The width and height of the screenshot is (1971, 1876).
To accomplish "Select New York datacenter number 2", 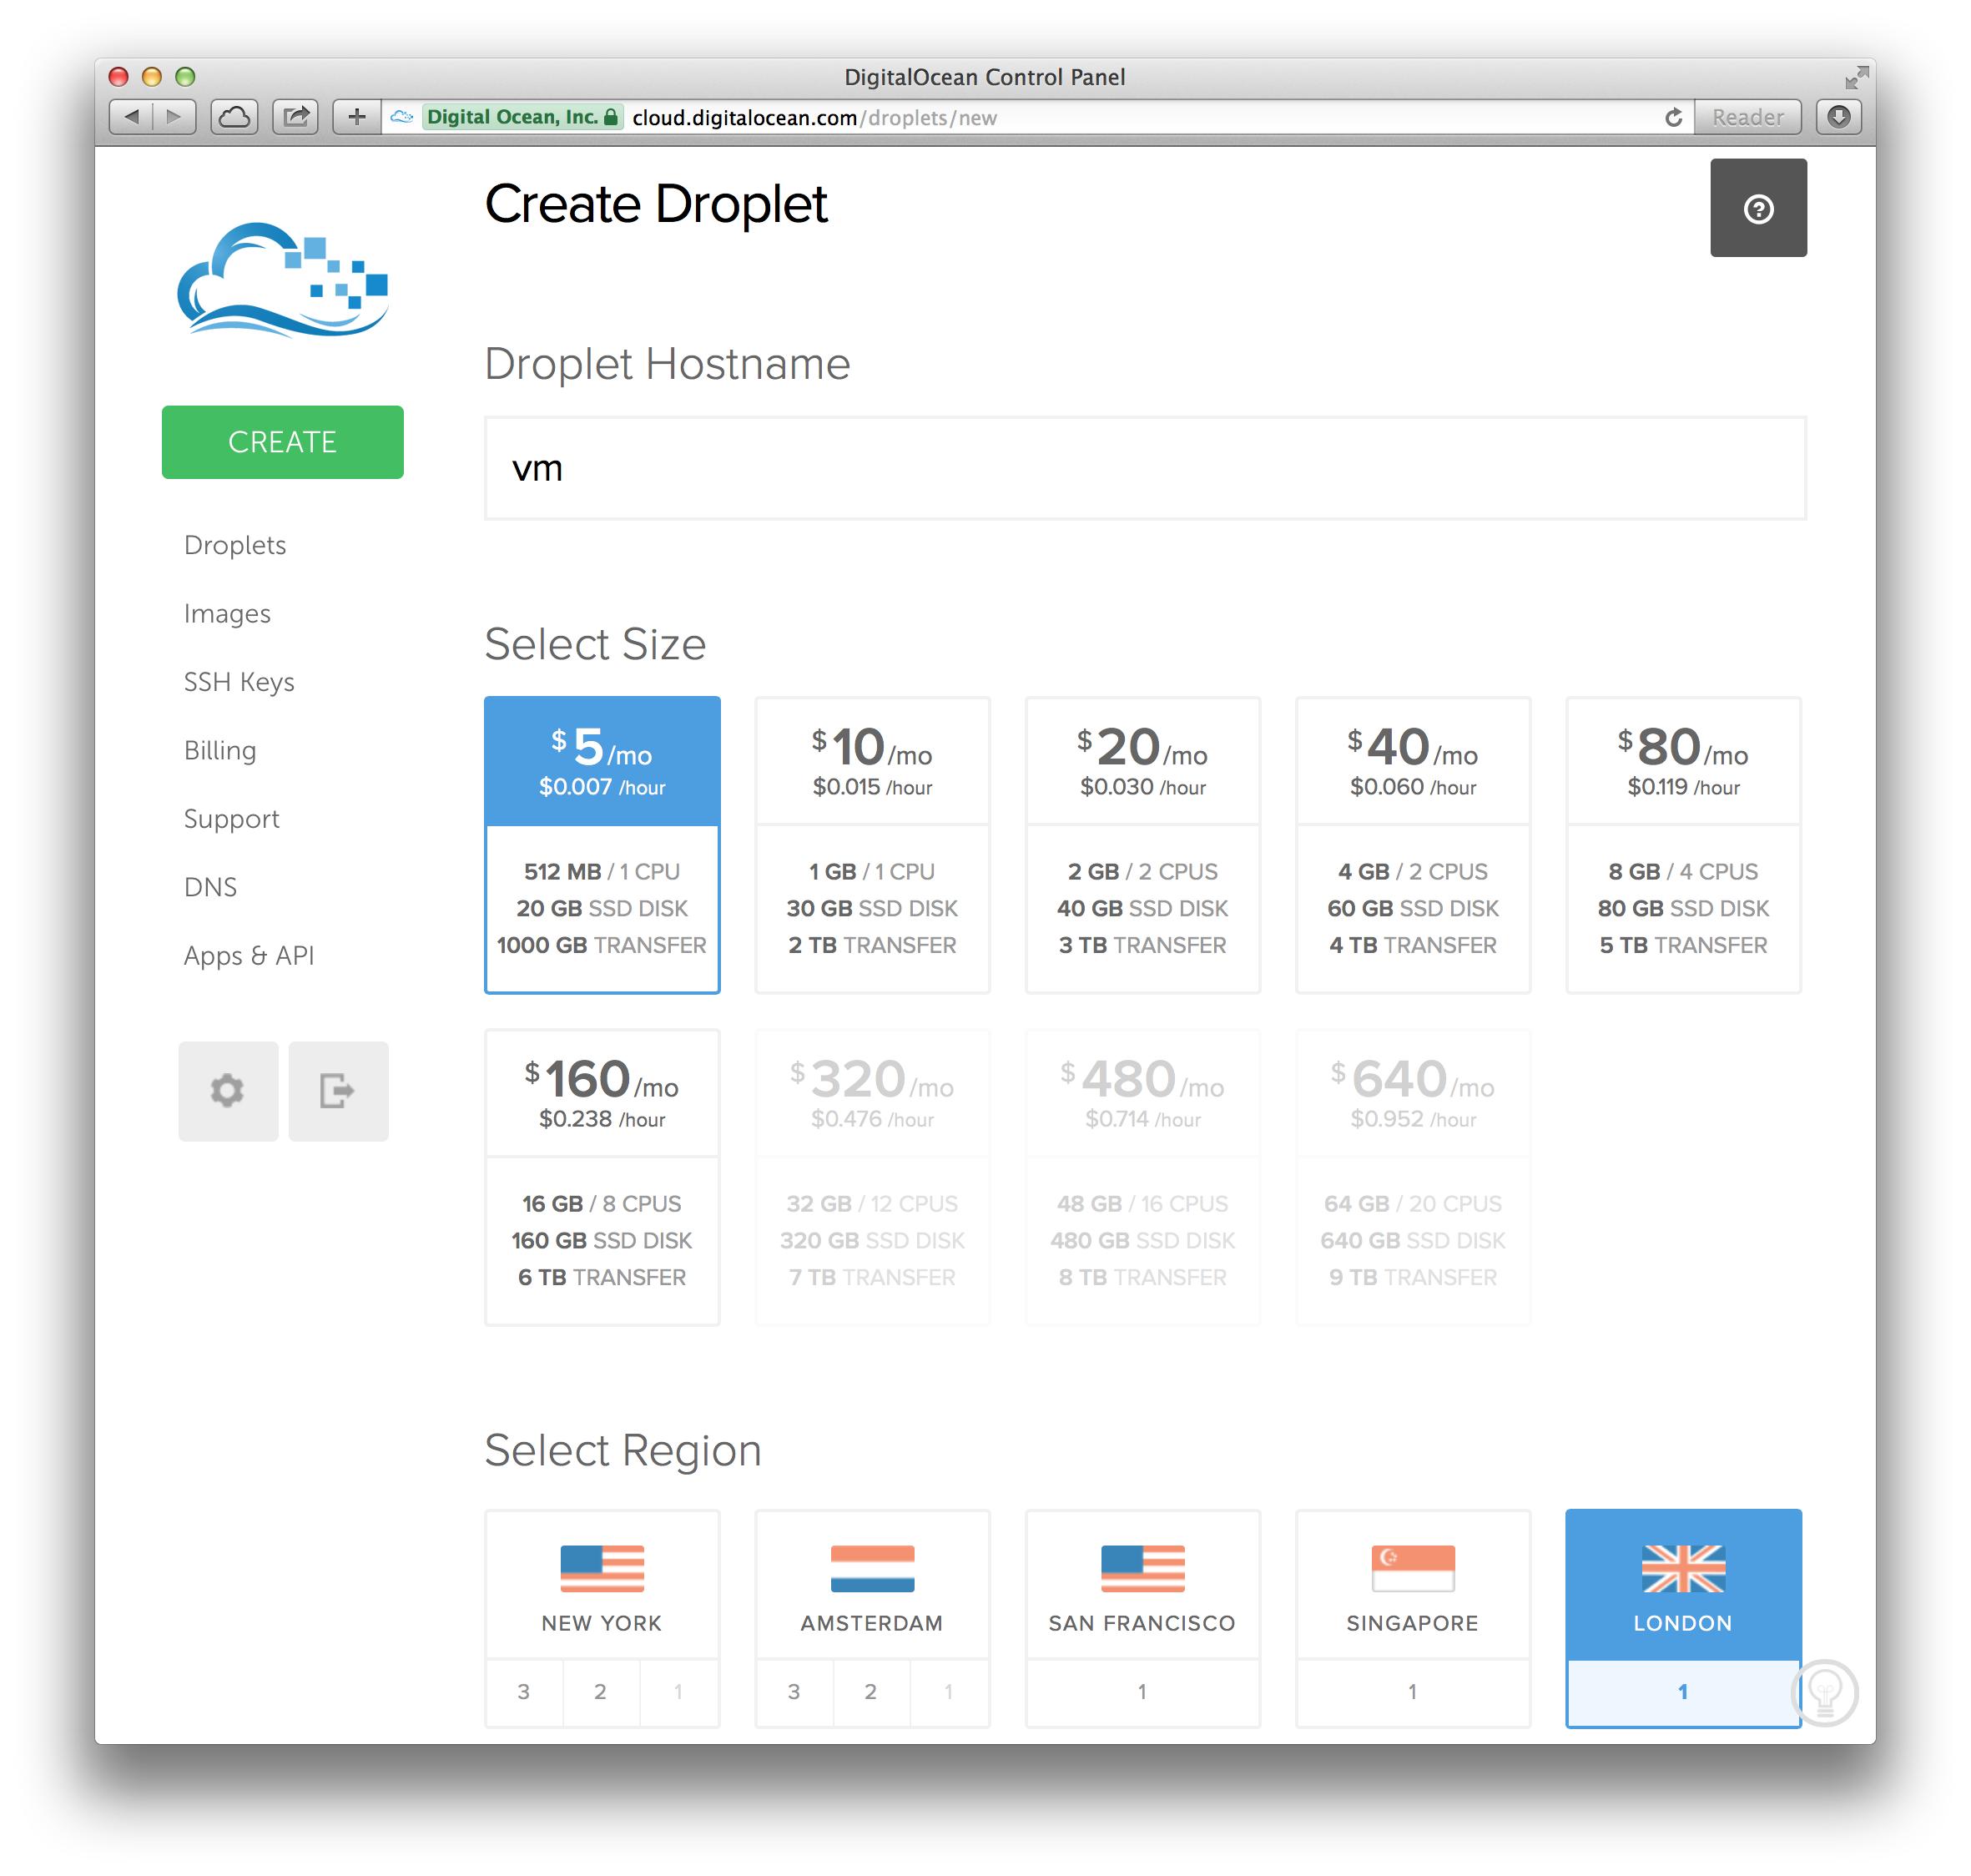I will (600, 1691).
